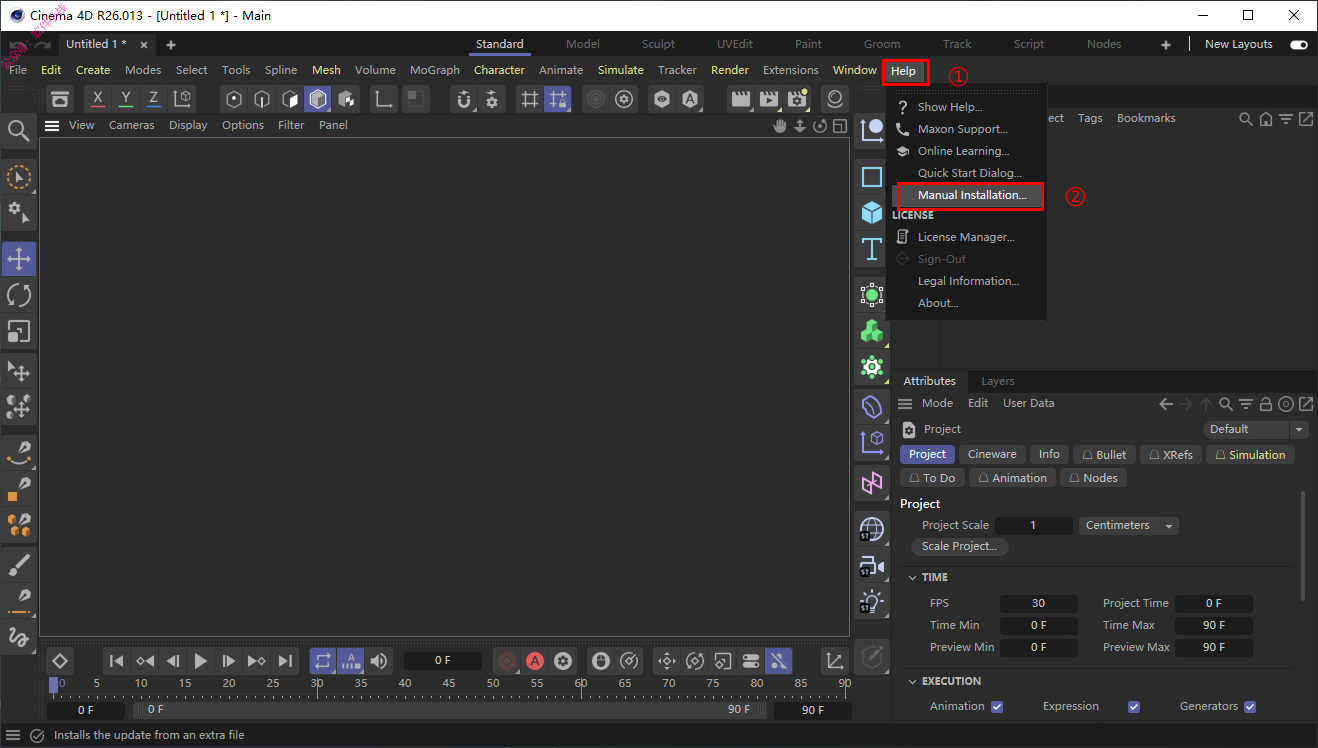Step to the next frame

click(x=229, y=661)
